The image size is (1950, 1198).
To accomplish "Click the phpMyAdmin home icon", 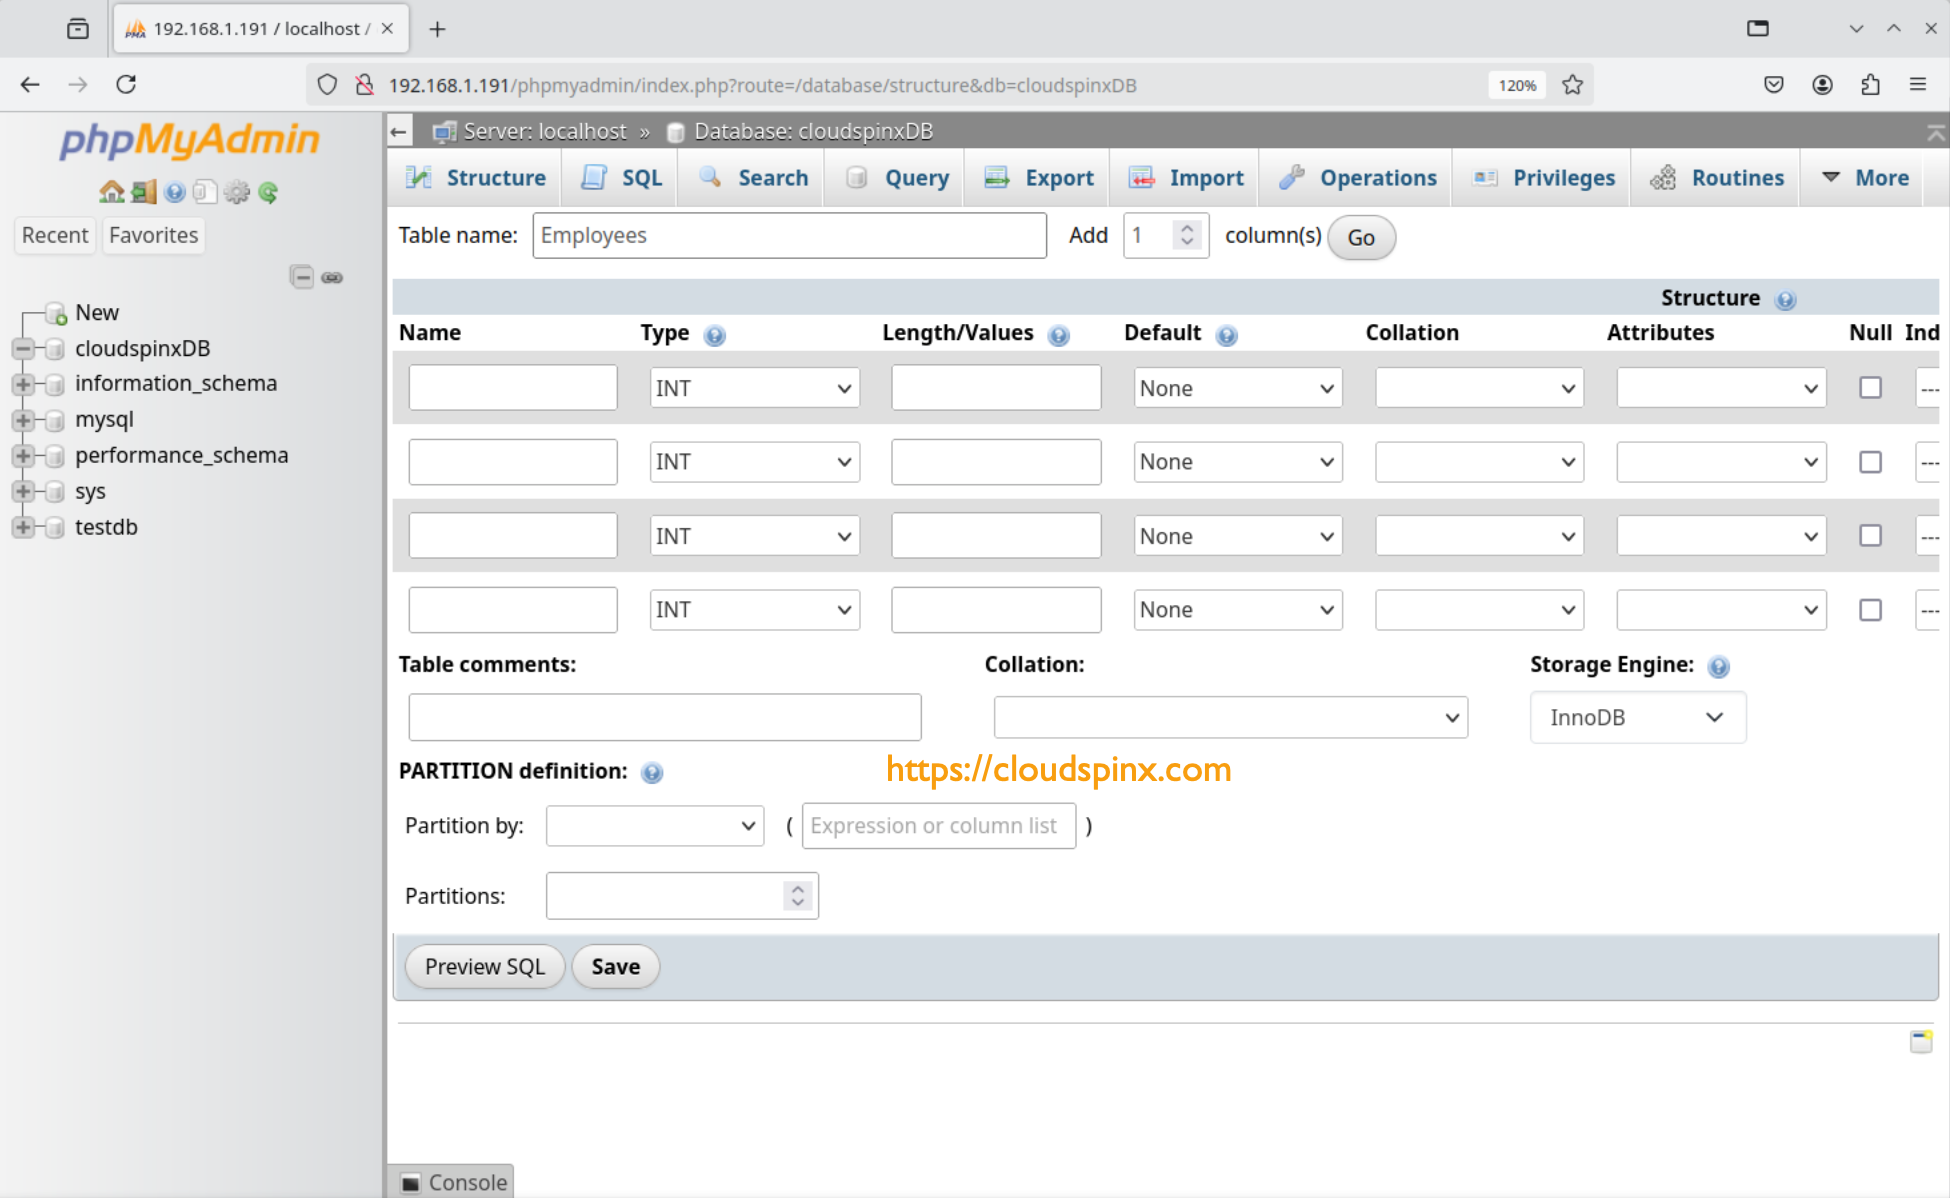I will point(112,191).
